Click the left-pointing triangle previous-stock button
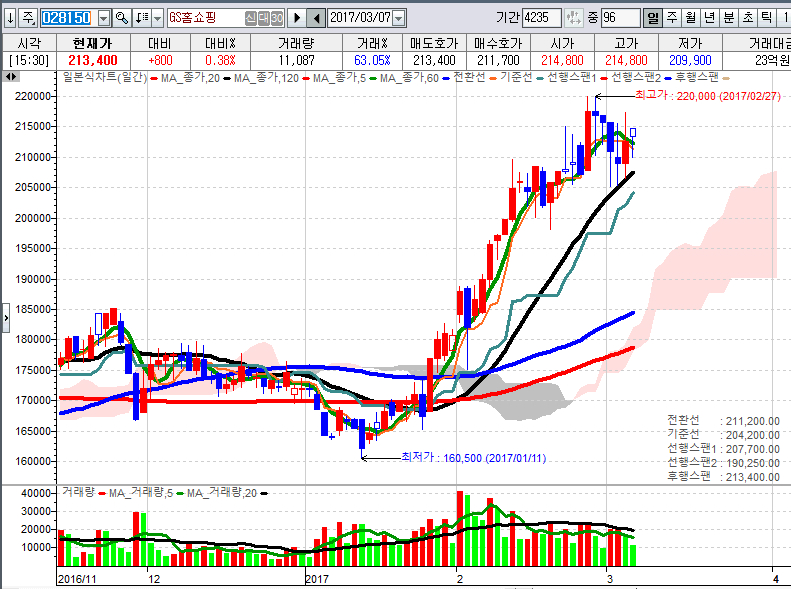This screenshot has width=791, height=589. pos(316,18)
